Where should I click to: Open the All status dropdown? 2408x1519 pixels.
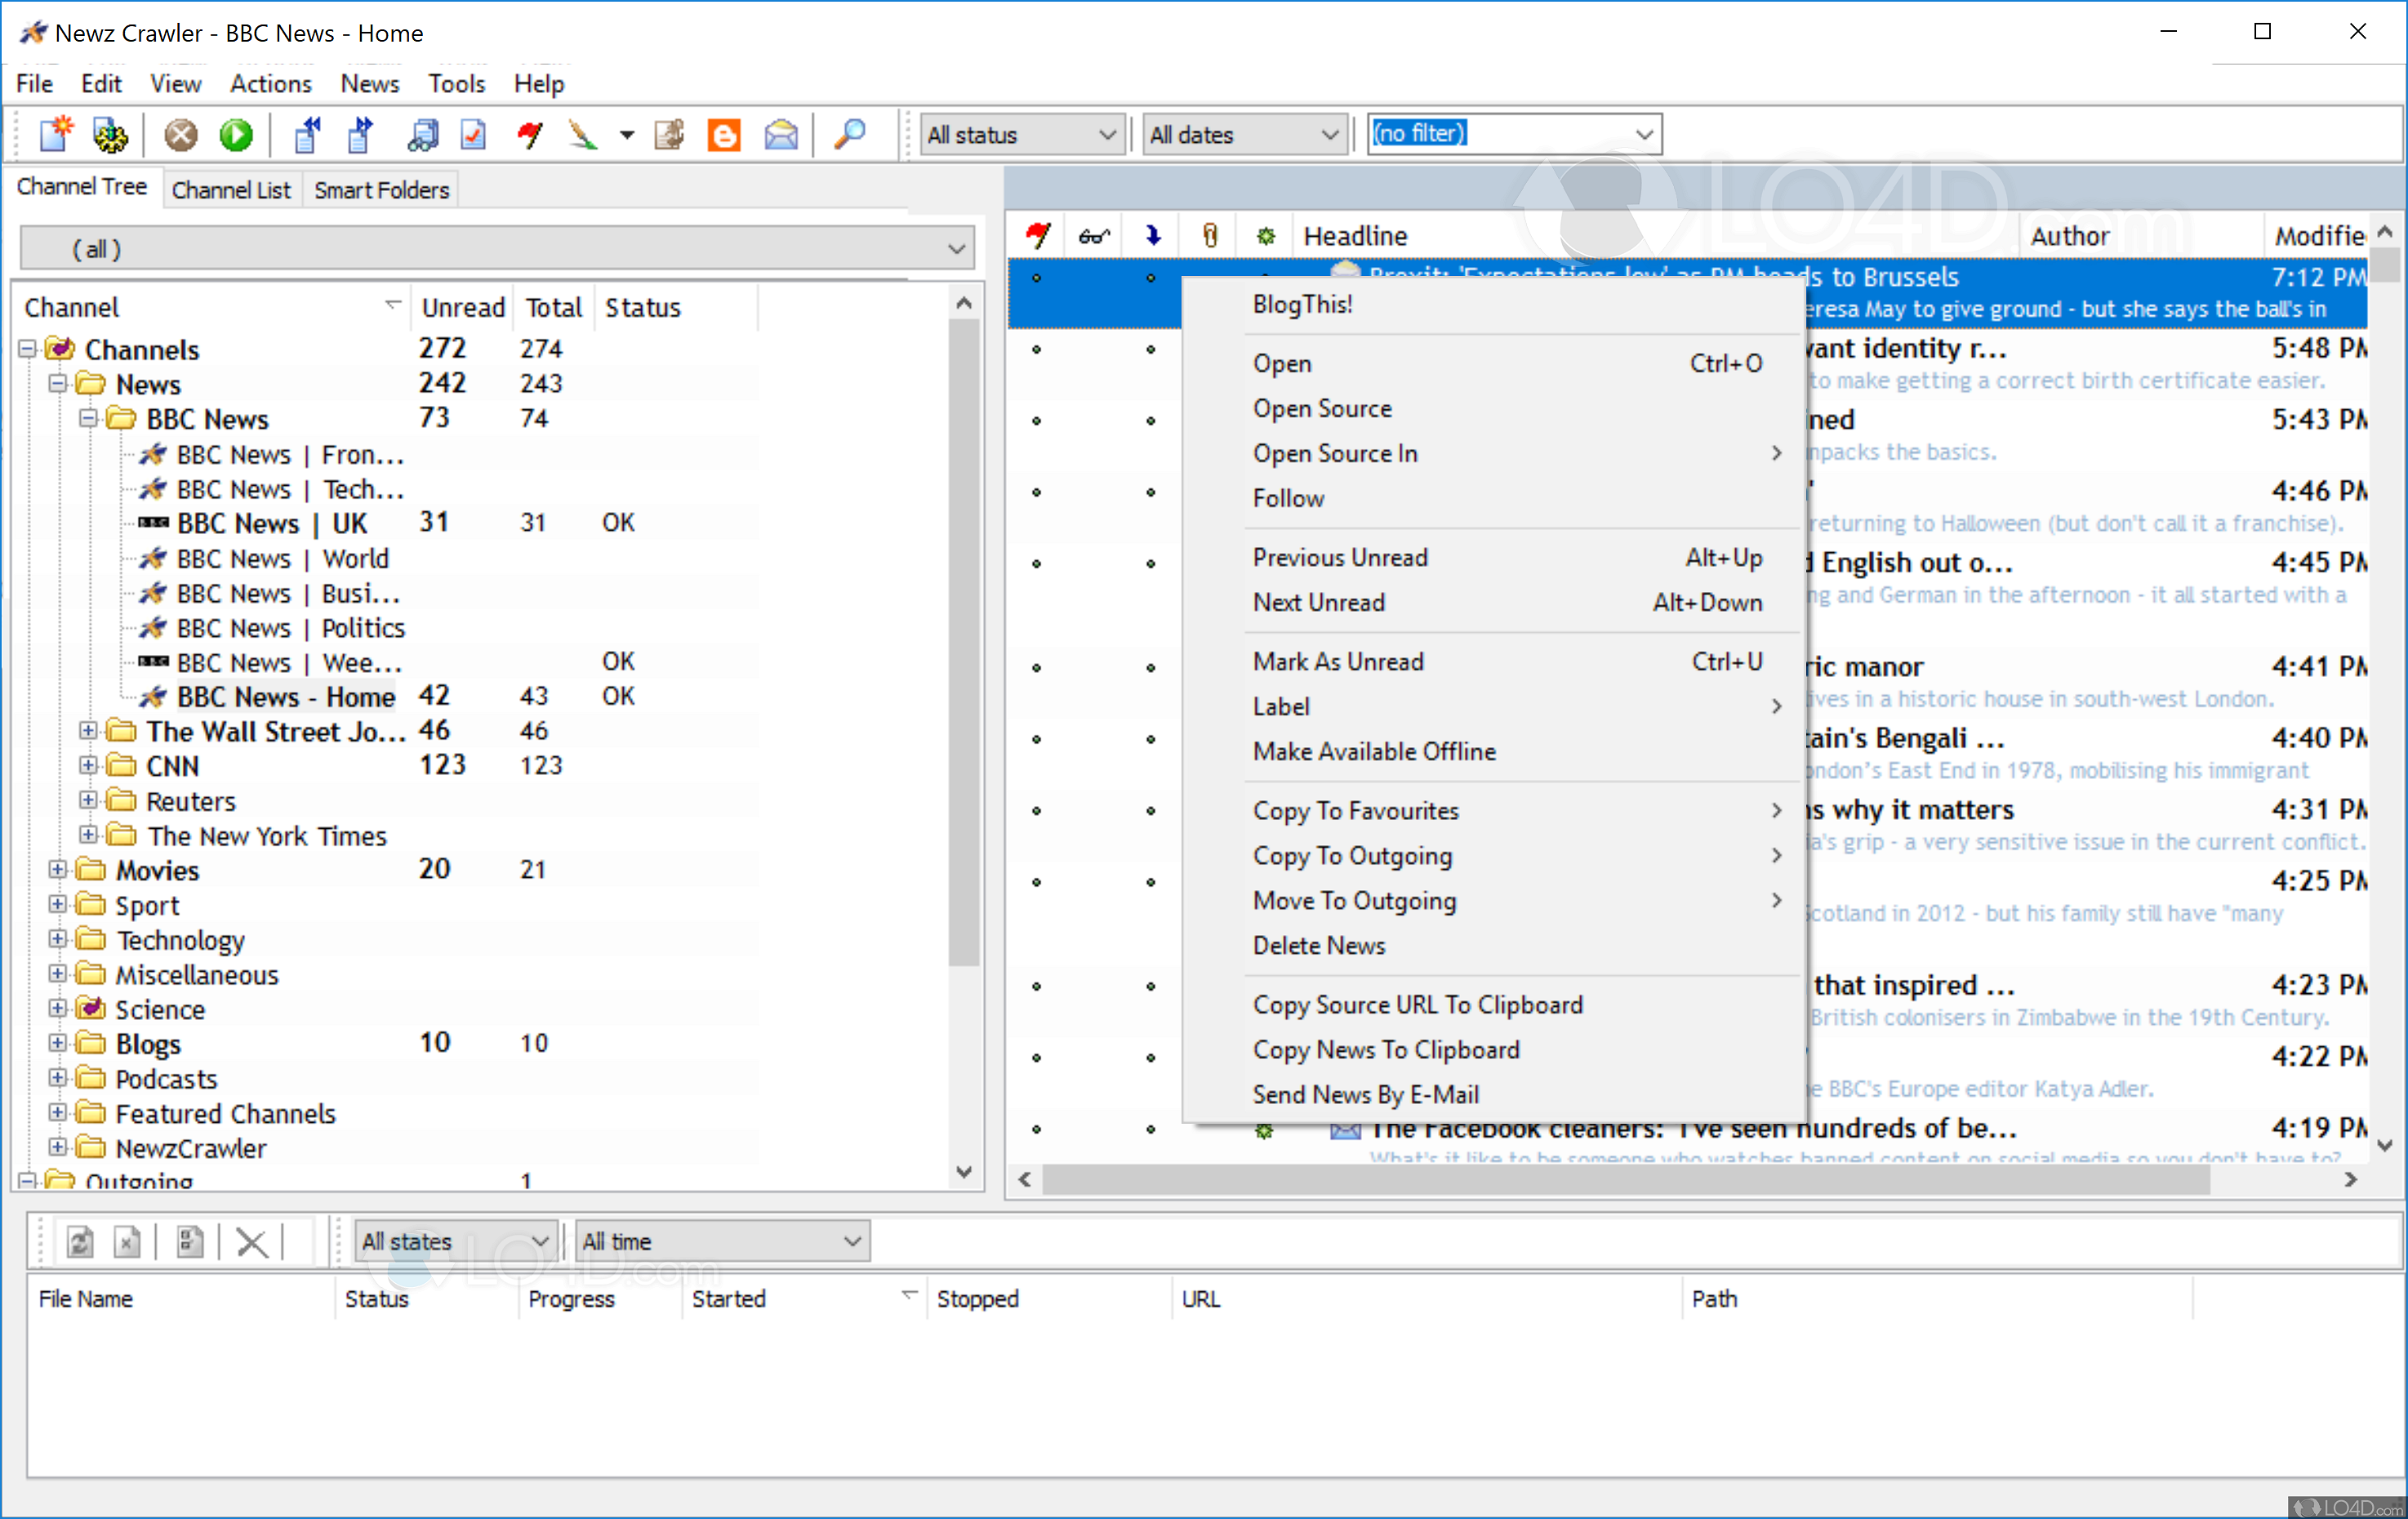pos(1020,134)
